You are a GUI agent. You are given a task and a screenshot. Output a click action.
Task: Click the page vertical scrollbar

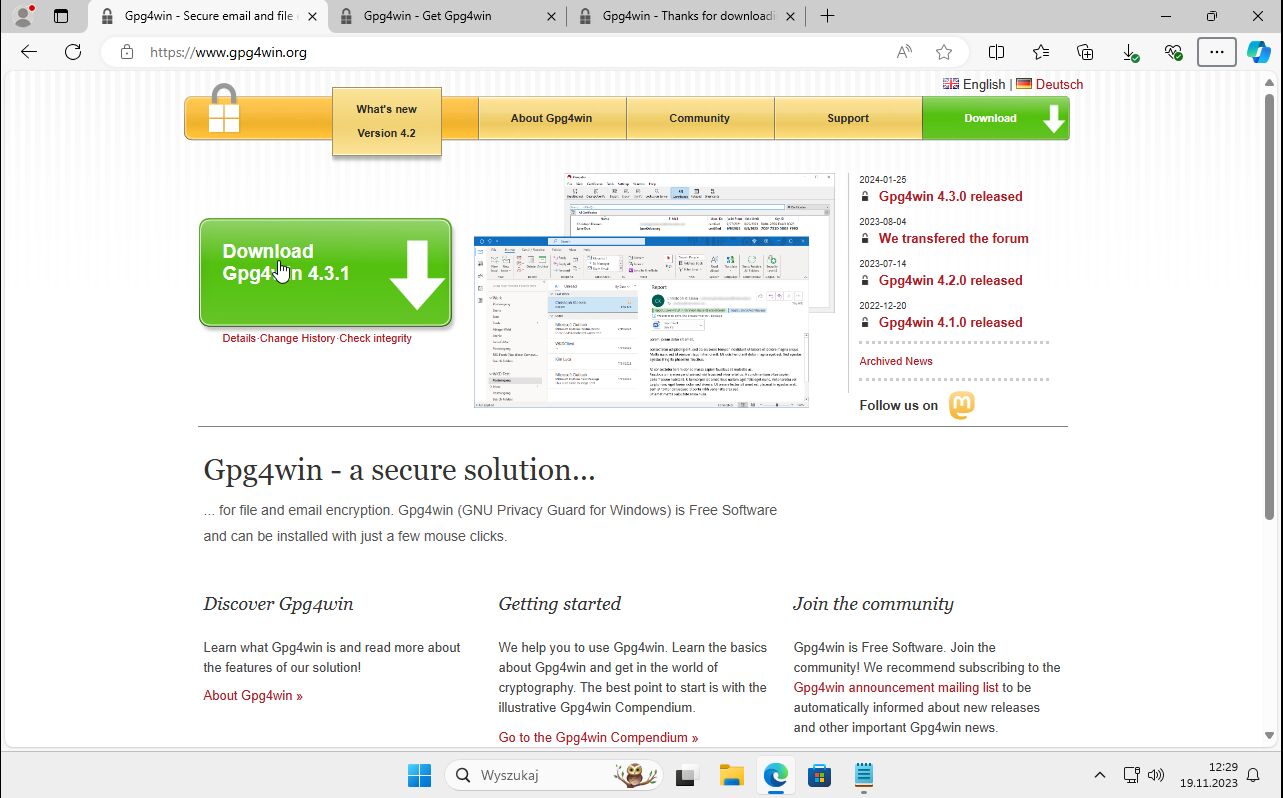coord(1271,300)
